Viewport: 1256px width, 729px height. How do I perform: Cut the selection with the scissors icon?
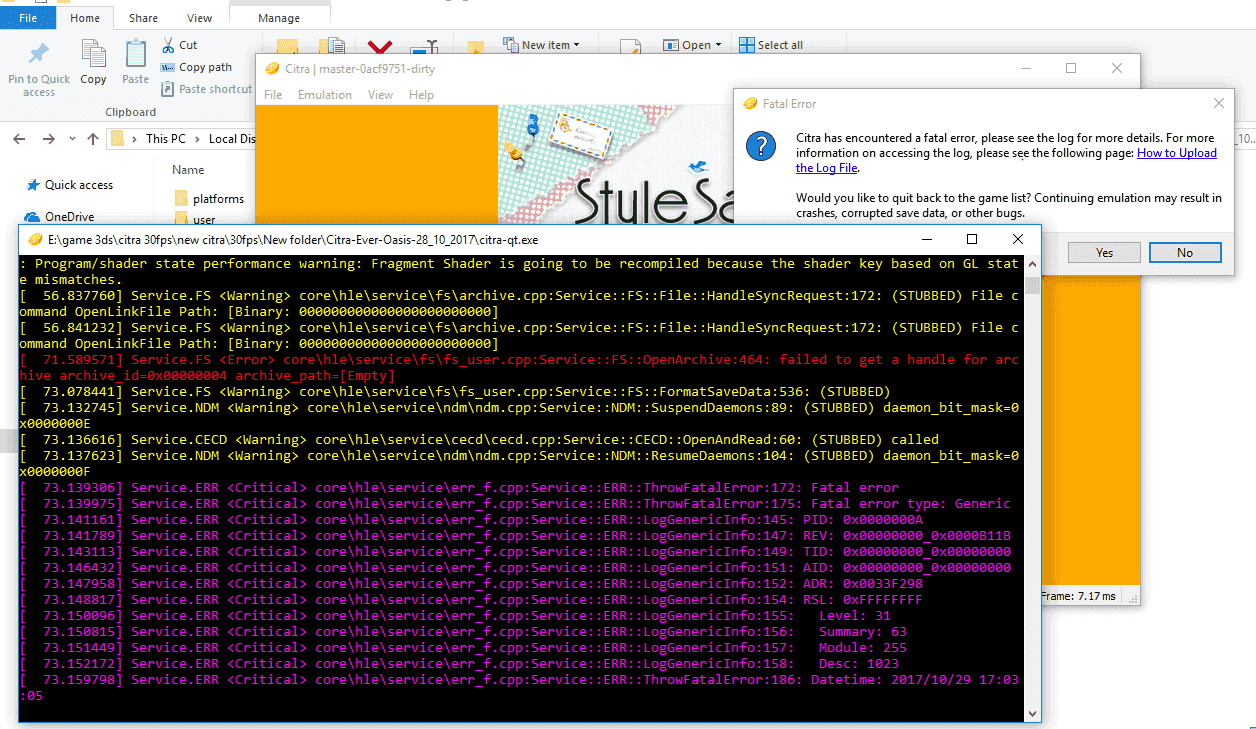coord(169,45)
